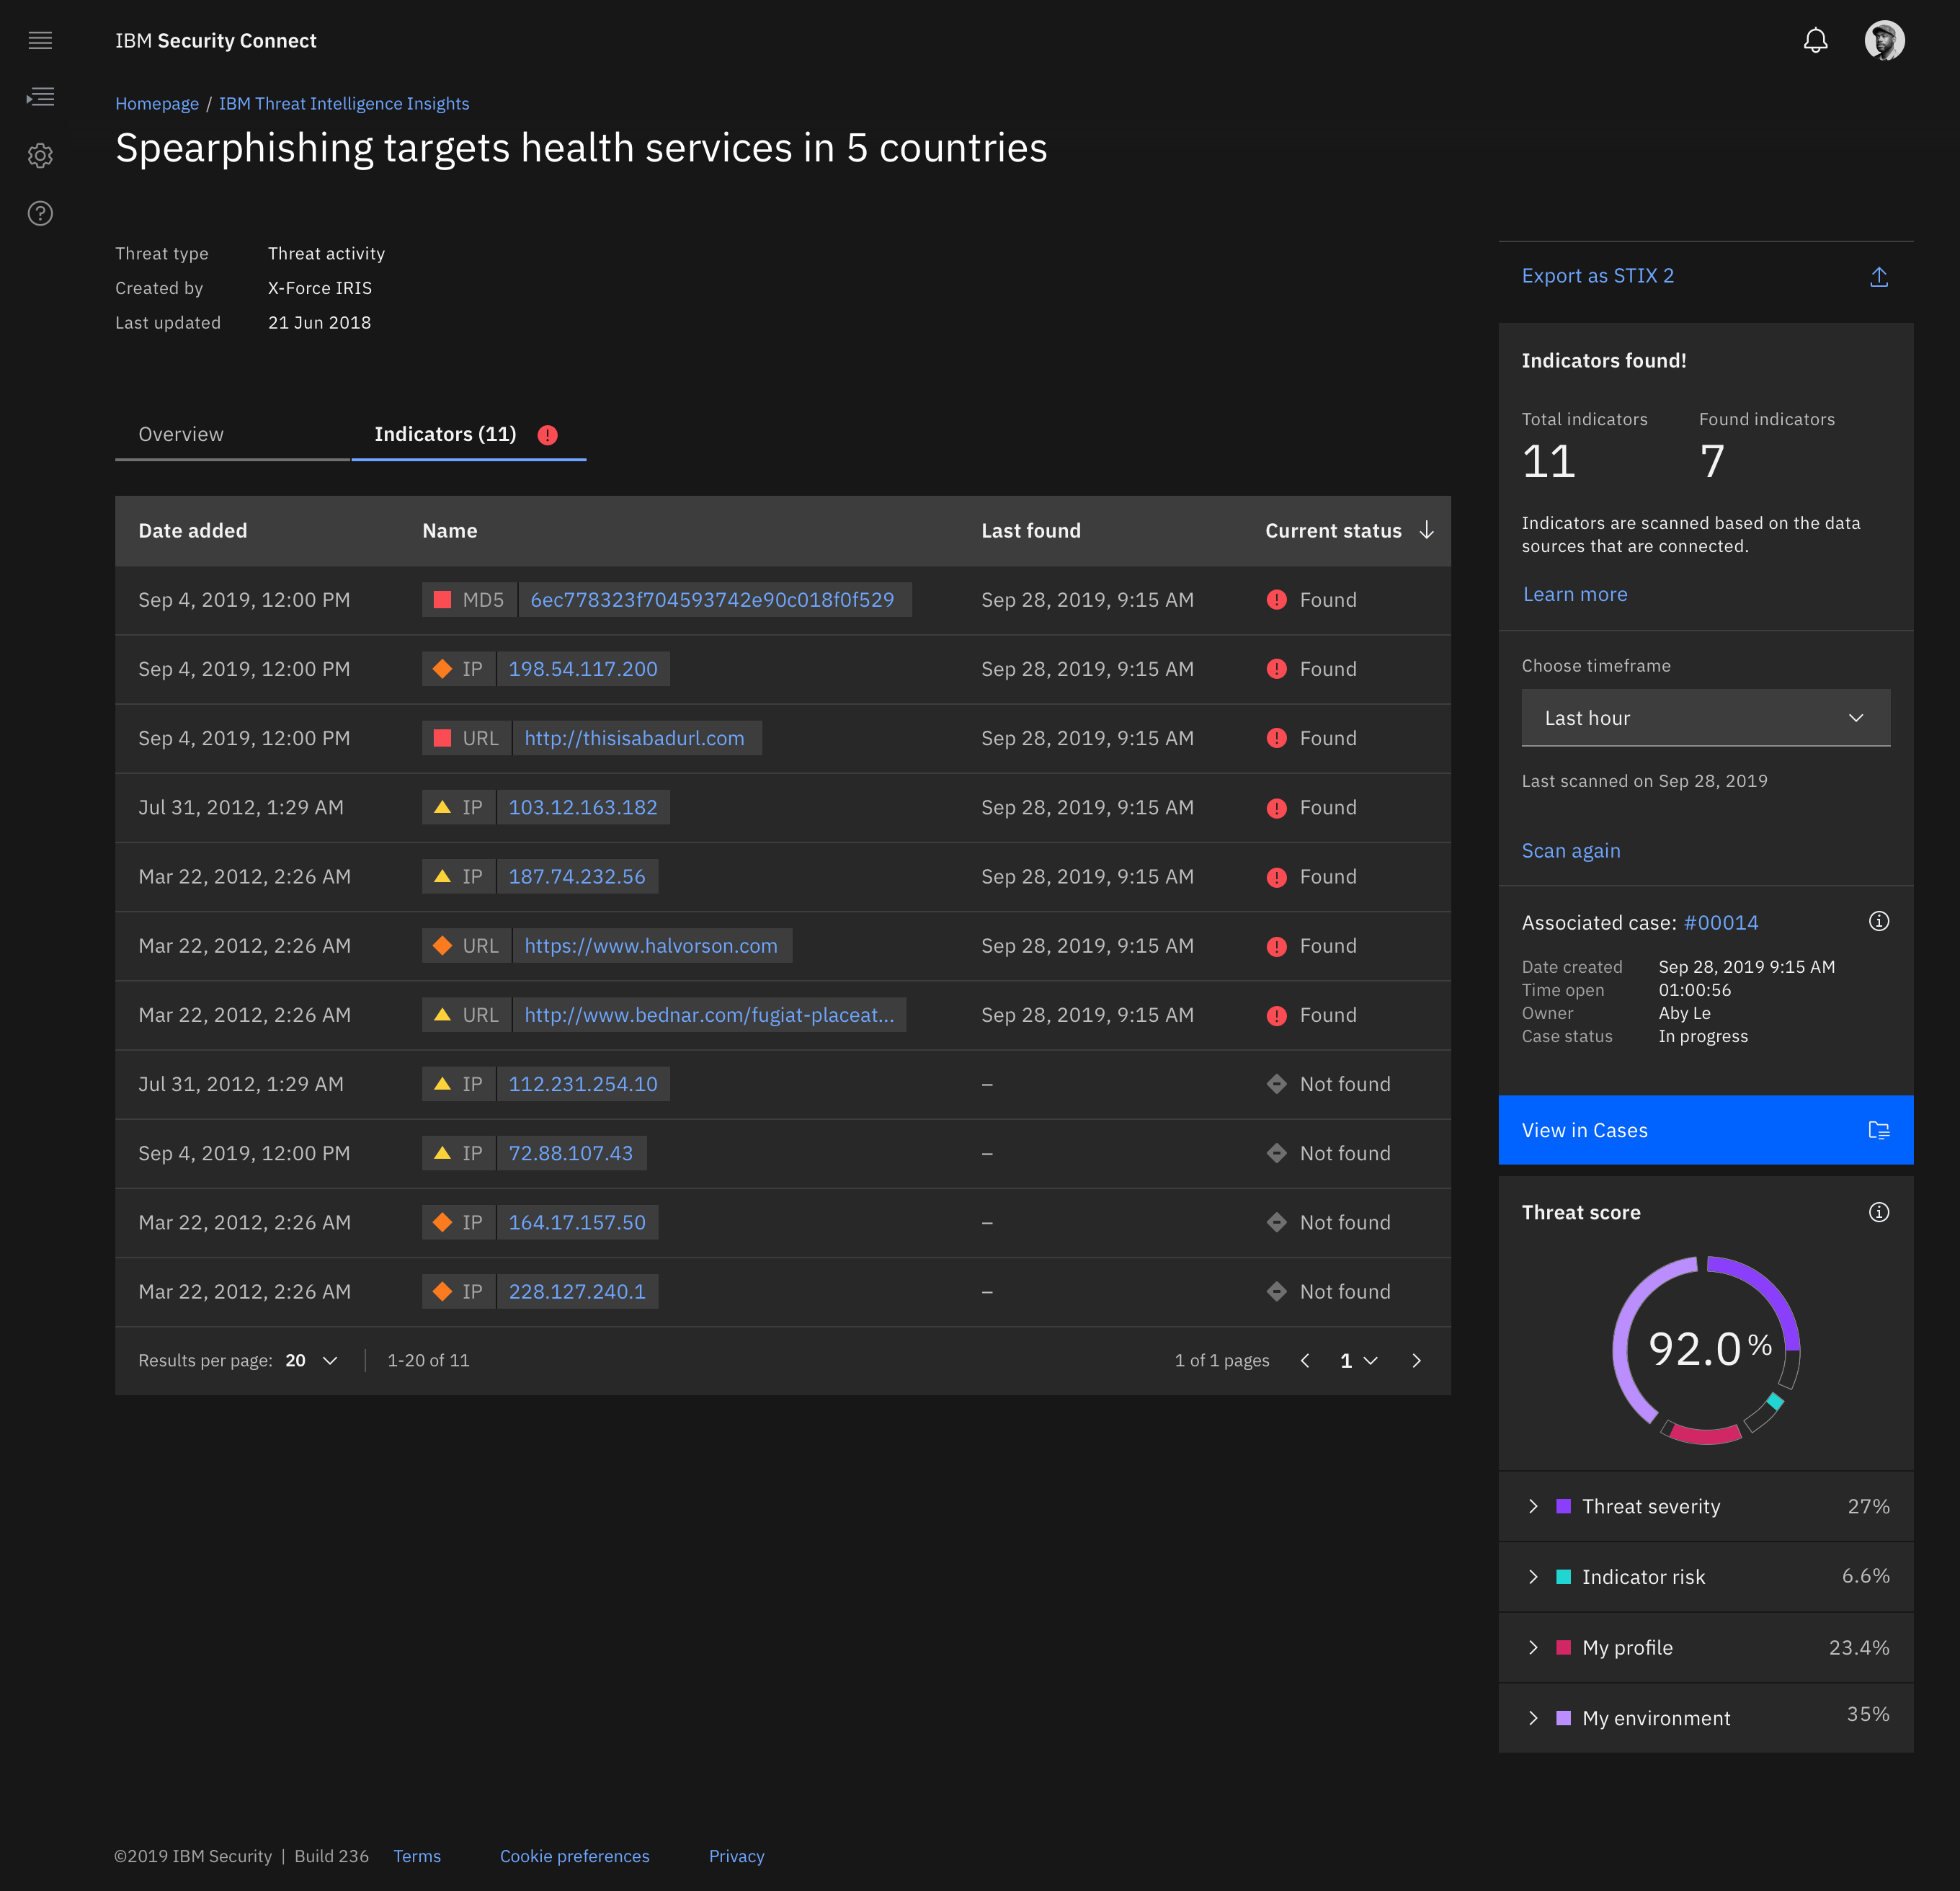Click orange diamond icon for 198.54.117.200
This screenshot has height=1891, width=1960.
coord(442,669)
